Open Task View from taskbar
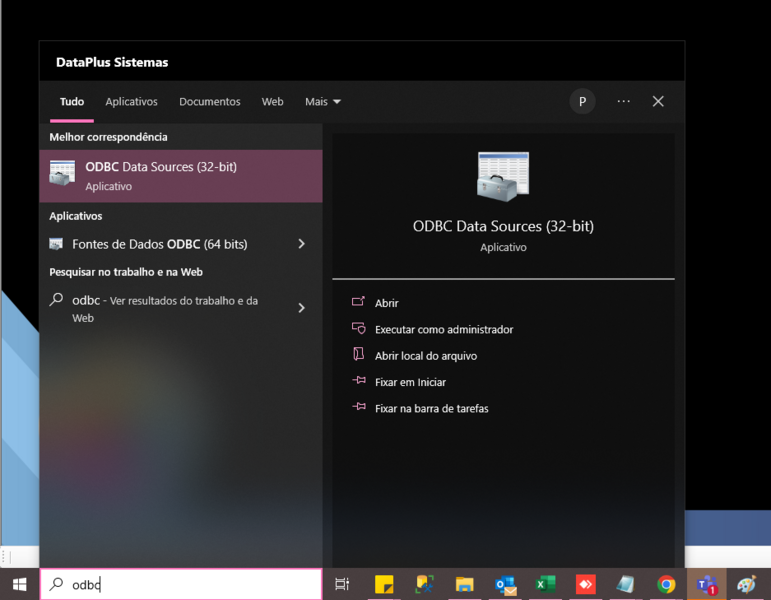 pyautogui.click(x=342, y=584)
